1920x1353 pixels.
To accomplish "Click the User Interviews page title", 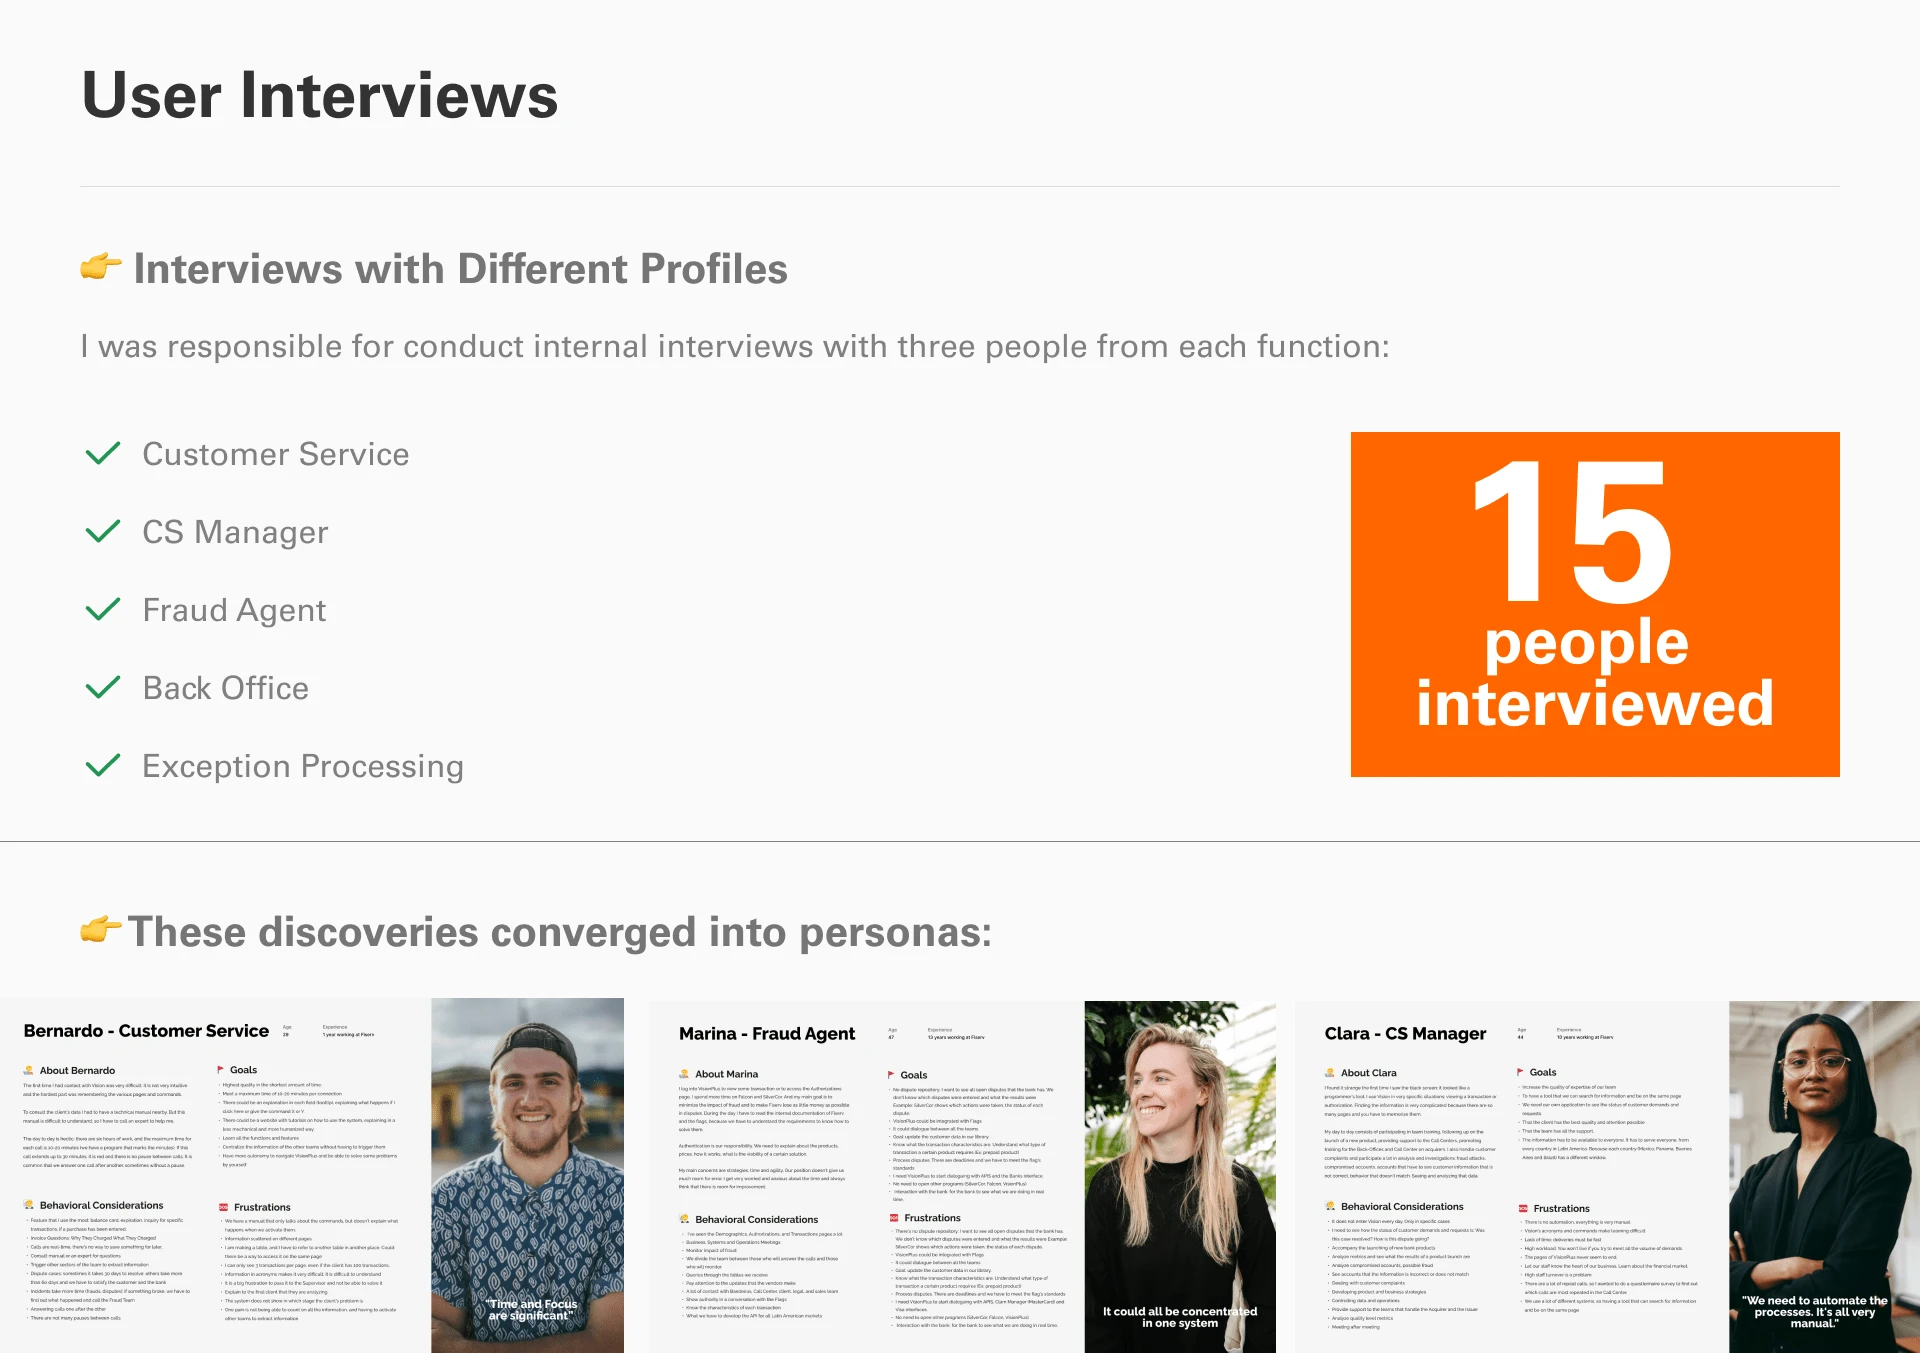I will click(x=320, y=96).
